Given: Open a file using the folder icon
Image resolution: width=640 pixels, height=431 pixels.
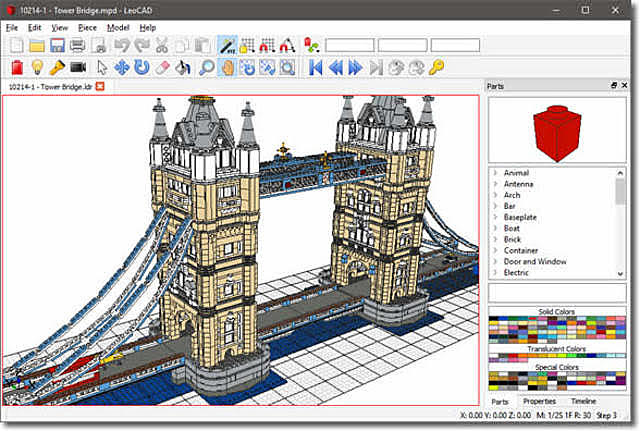Looking at the screenshot, I should 37,45.
